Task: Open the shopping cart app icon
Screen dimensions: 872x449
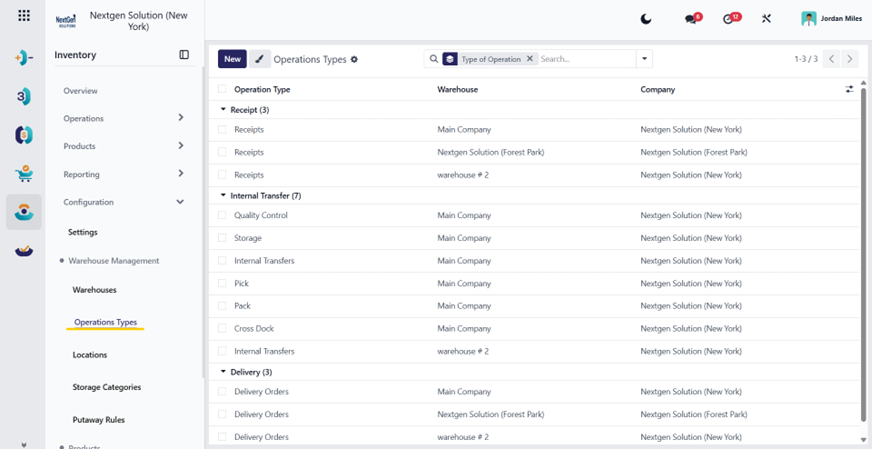Action: click(x=24, y=174)
